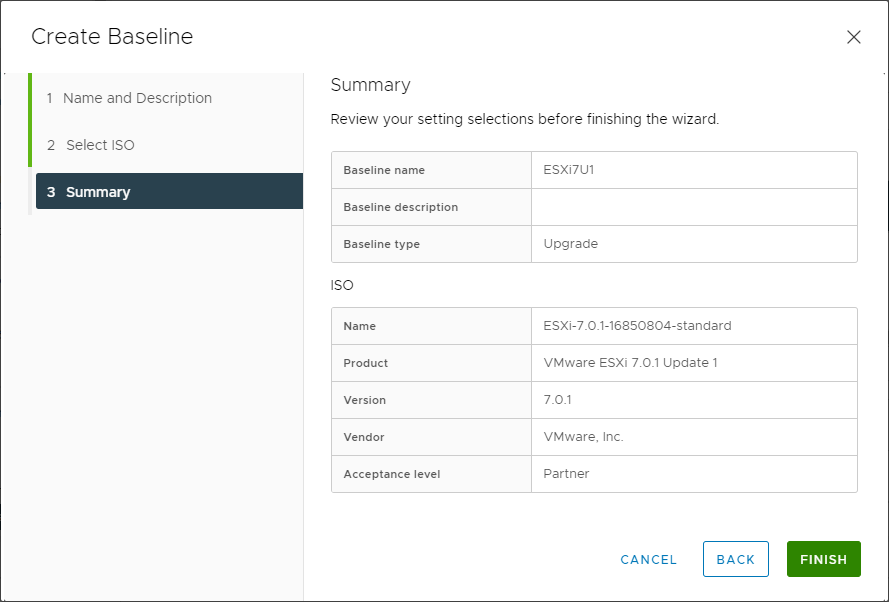Click product value VMware ESXi 7.0.1 Update 1
This screenshot has height=602, width=889.
tap(630, 363)
